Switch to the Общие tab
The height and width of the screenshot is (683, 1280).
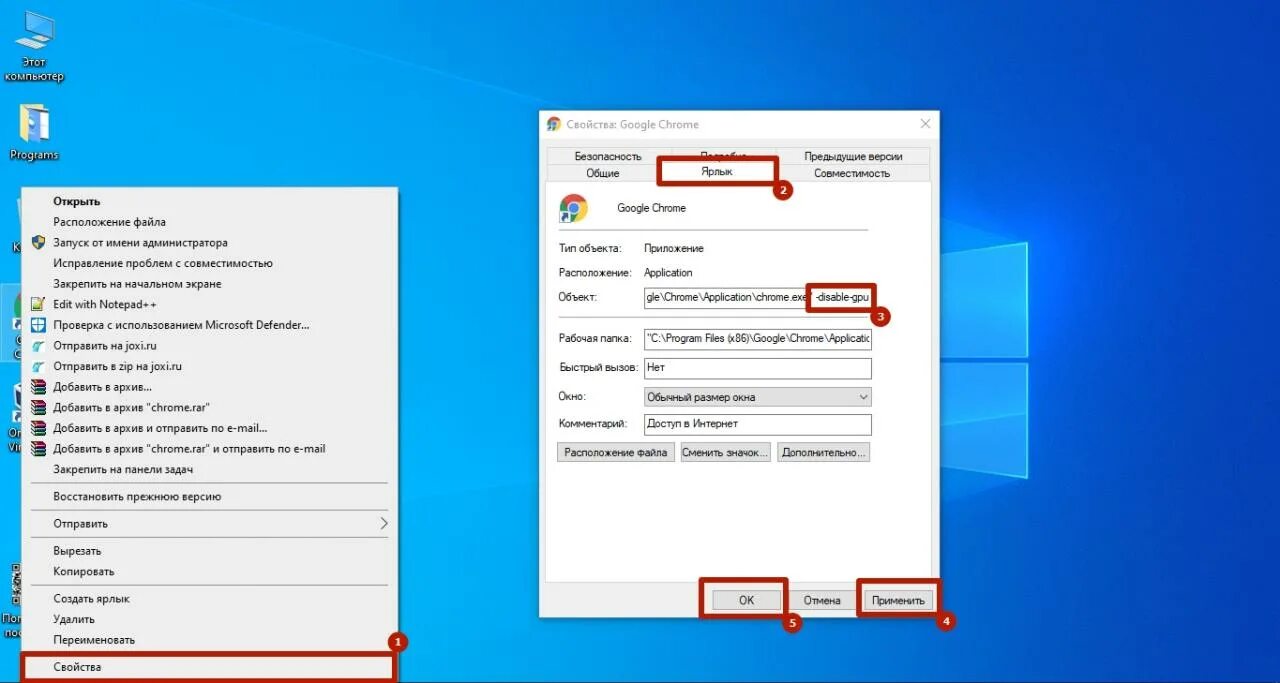(x=602, y=173)
